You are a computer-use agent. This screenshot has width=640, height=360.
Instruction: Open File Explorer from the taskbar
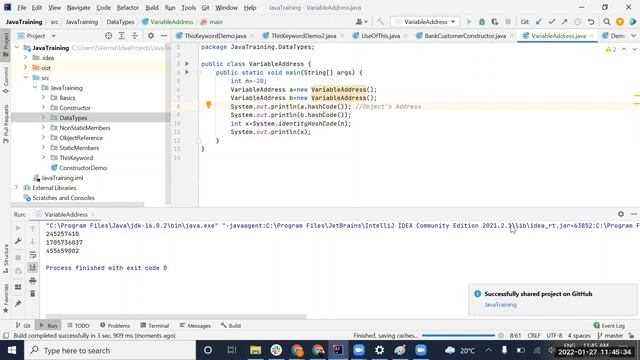pyautogui.click(x=256, y=350)
